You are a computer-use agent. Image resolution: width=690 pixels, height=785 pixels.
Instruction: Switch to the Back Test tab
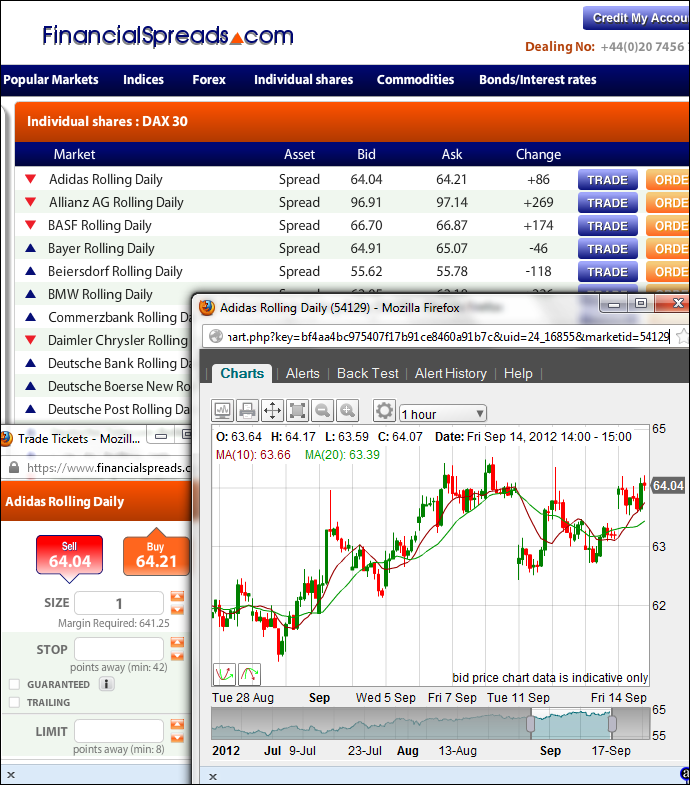coord(368,373)
